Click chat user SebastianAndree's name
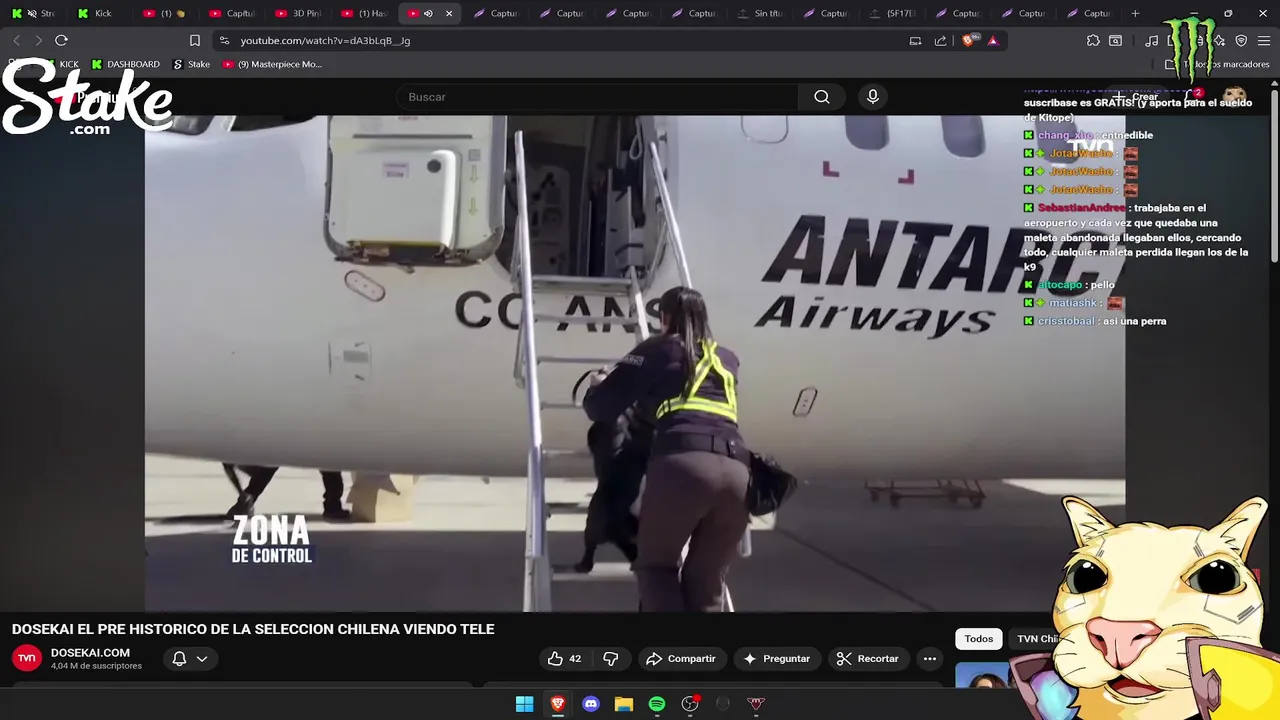1280x720 pixels. coord(1081,208)
